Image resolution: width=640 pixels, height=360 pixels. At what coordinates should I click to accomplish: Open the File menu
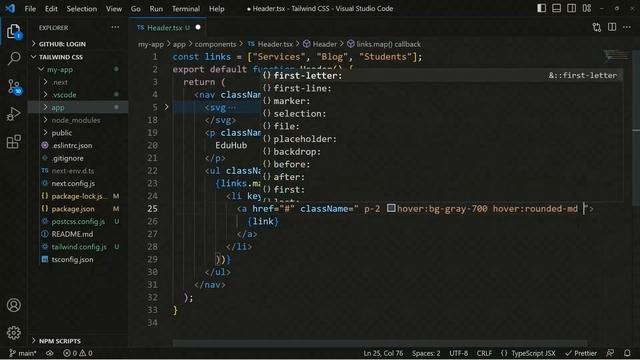coord(30,9)
